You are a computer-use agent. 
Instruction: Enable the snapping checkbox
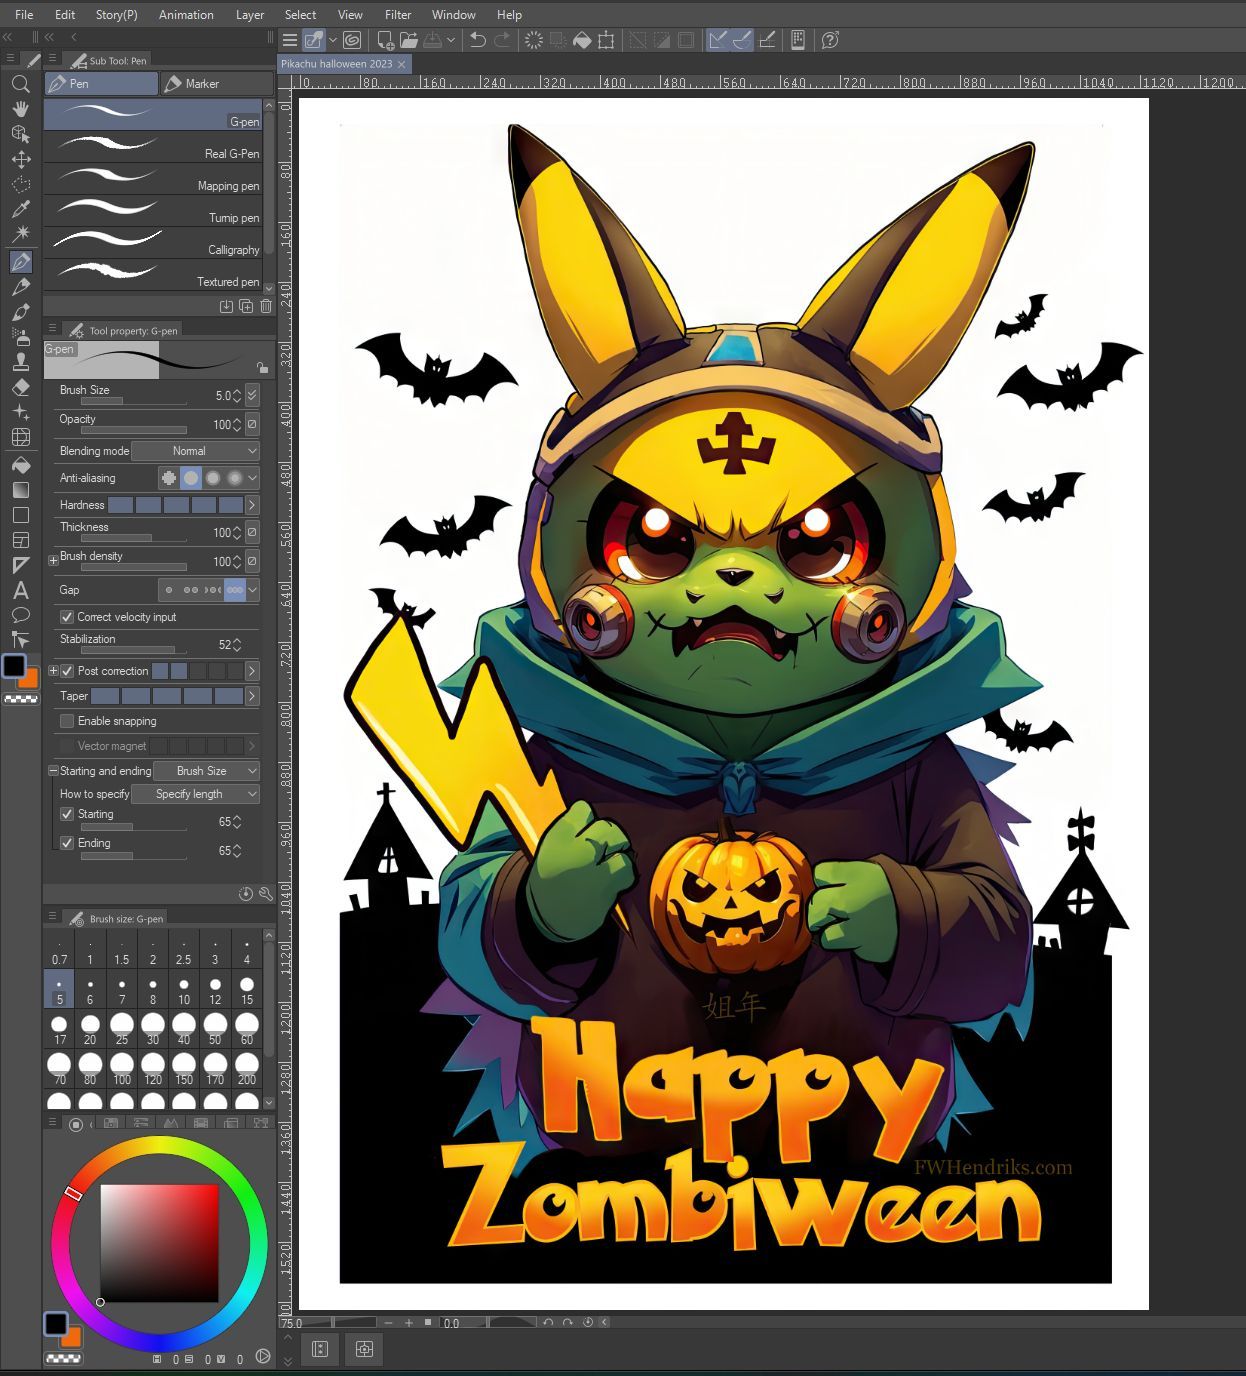pyautogui.click(x=67, y=721)
